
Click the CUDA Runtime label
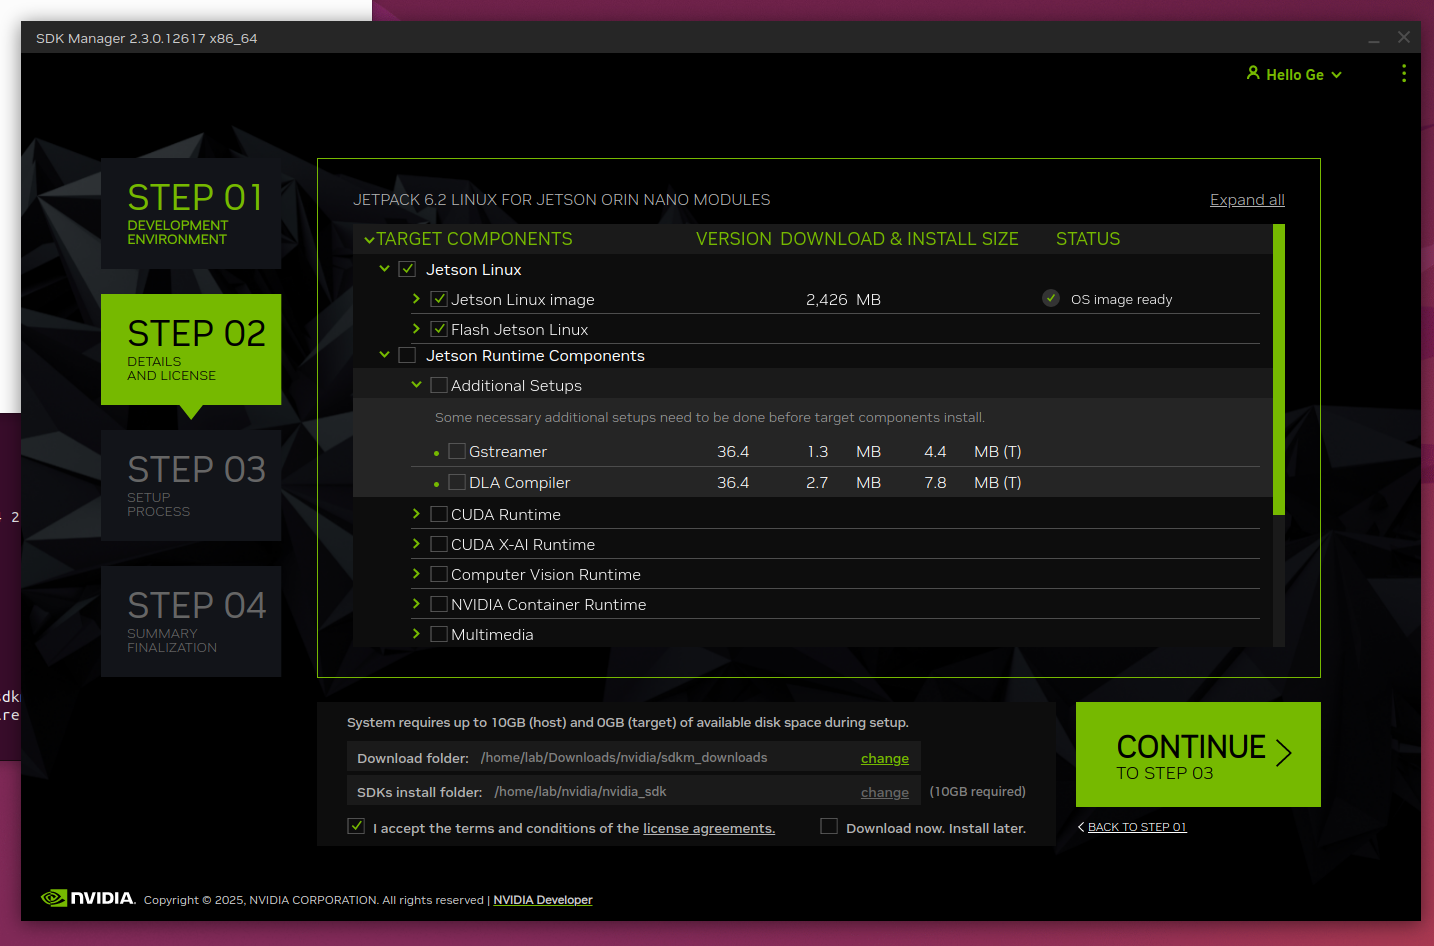click(505, 515)
